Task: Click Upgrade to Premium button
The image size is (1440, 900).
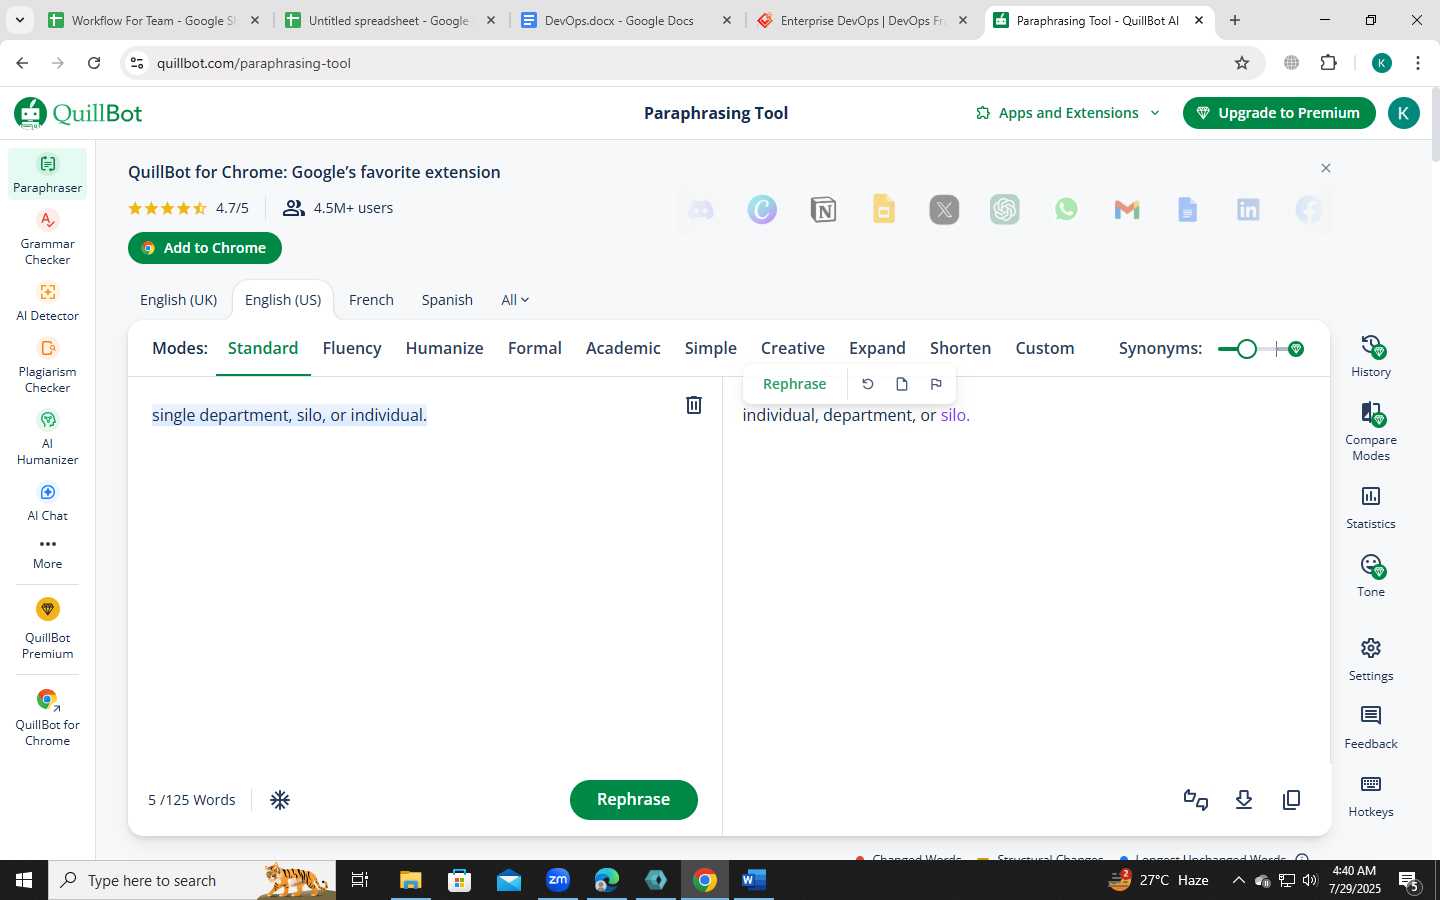Action: coord(1279,113)
